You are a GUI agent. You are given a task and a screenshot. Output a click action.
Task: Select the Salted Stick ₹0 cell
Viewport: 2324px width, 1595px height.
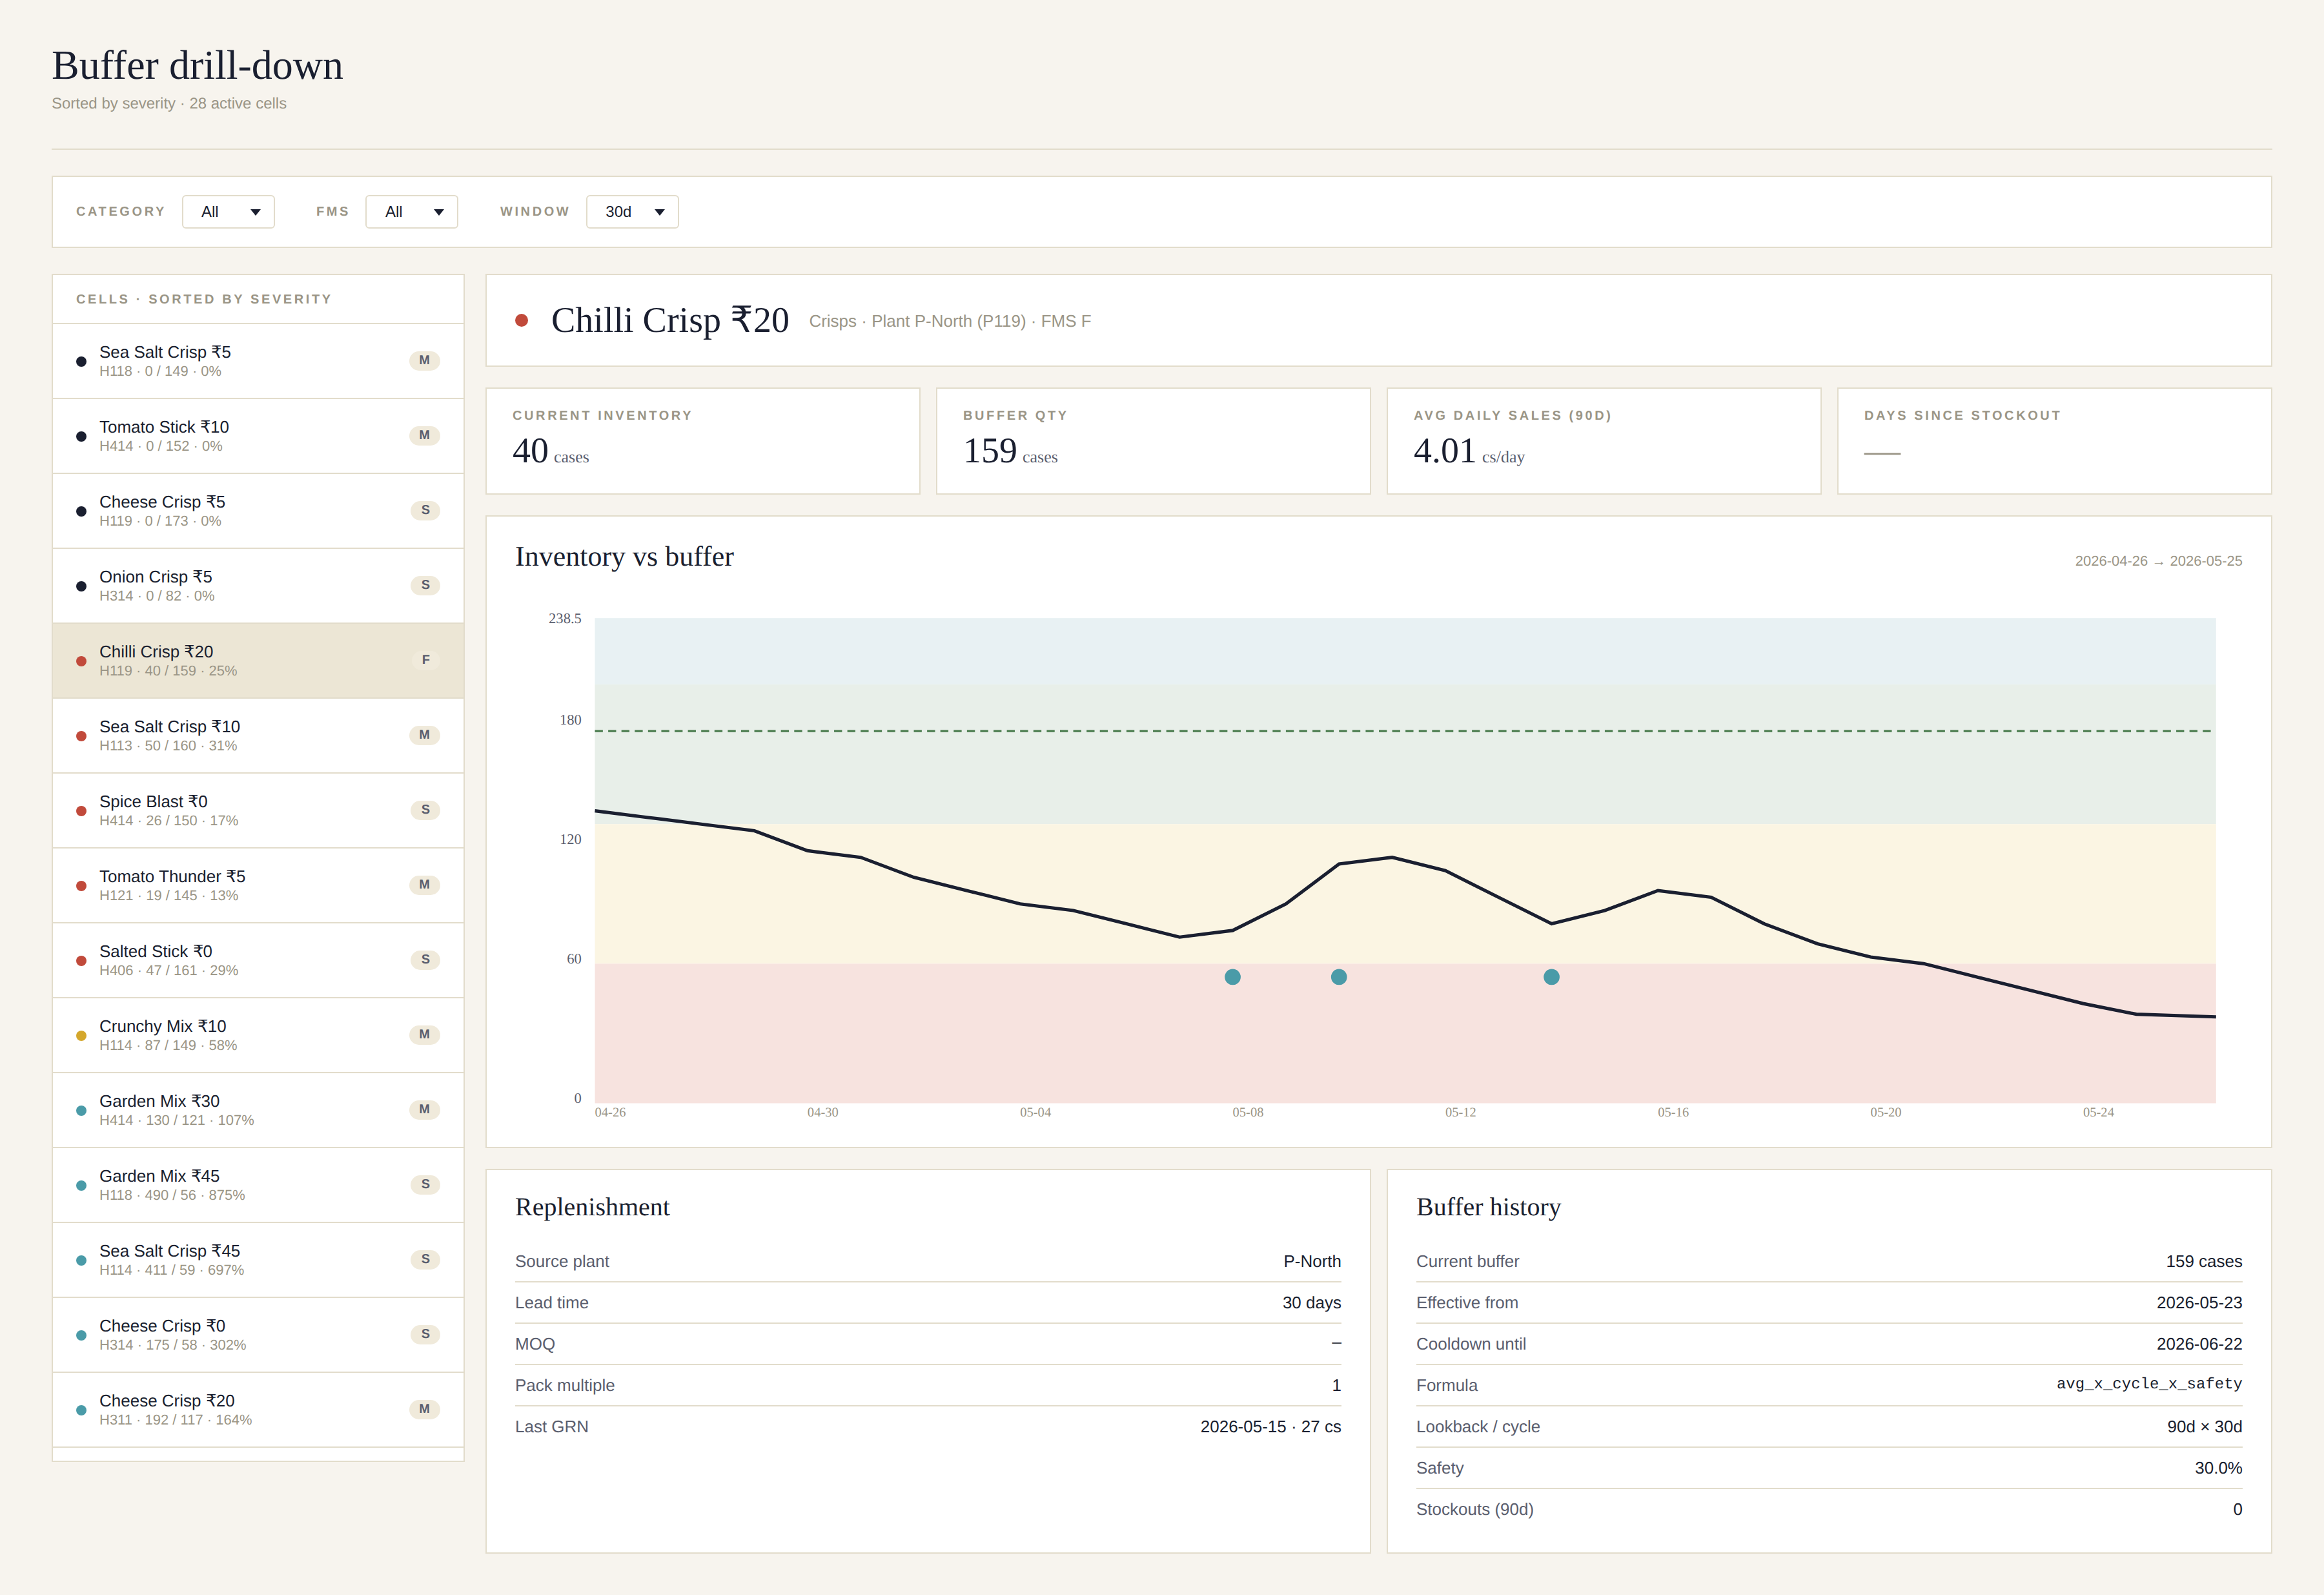[x=258, y=961]
